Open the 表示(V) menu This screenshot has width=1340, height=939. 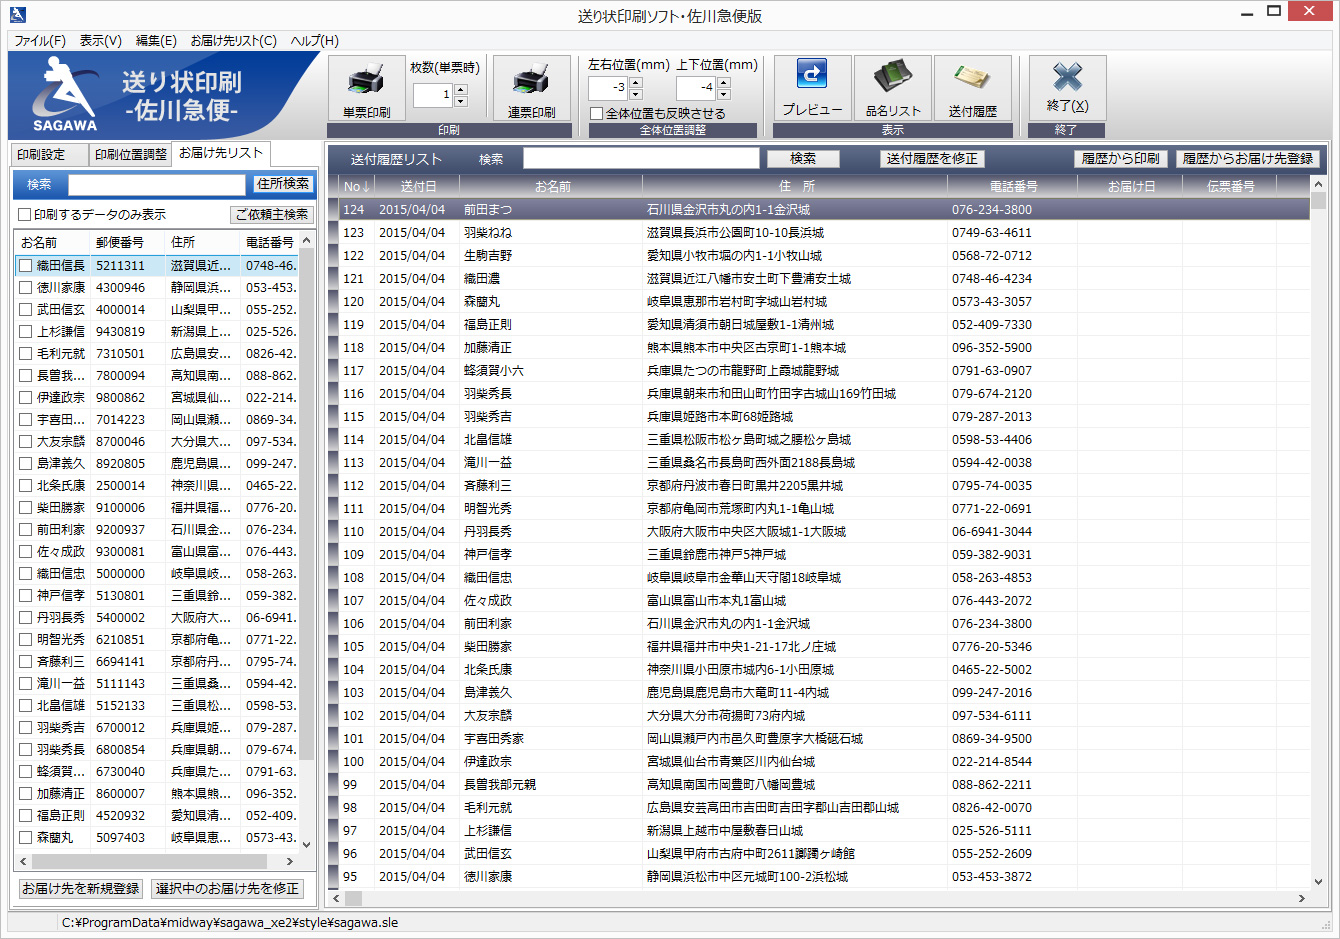click(x=101, y=41)
